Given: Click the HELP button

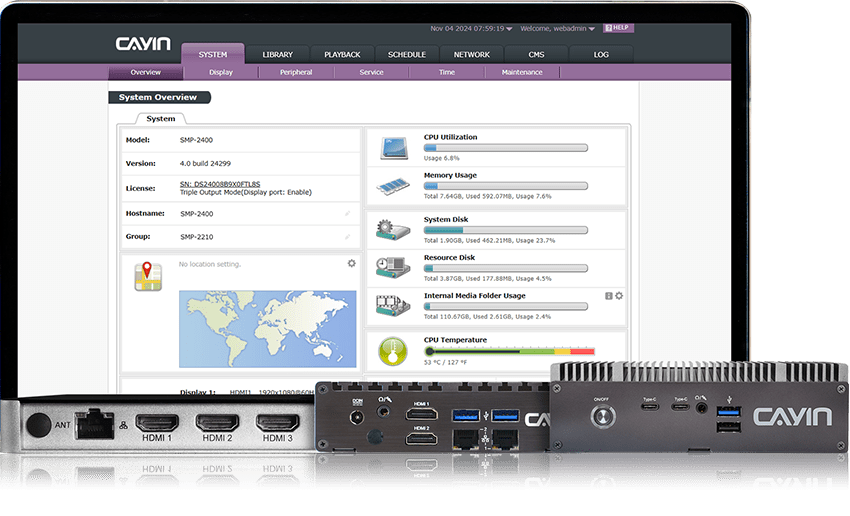Looking at the screenshot, I should click(619, 28).
